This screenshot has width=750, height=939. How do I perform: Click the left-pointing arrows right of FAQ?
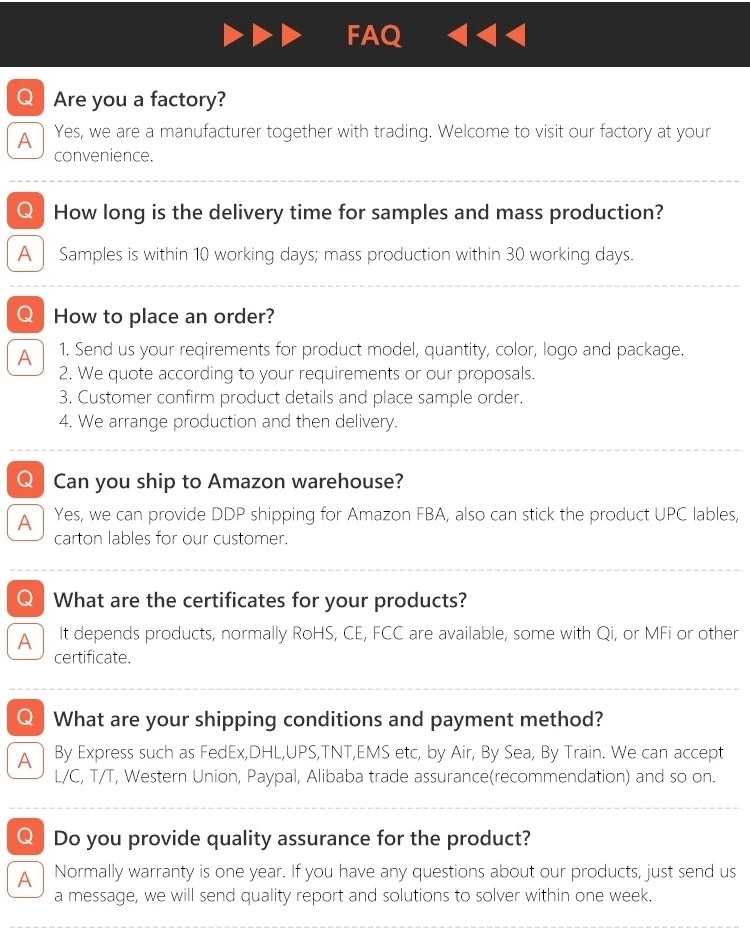pyautogui.click(x=486, y=36)
